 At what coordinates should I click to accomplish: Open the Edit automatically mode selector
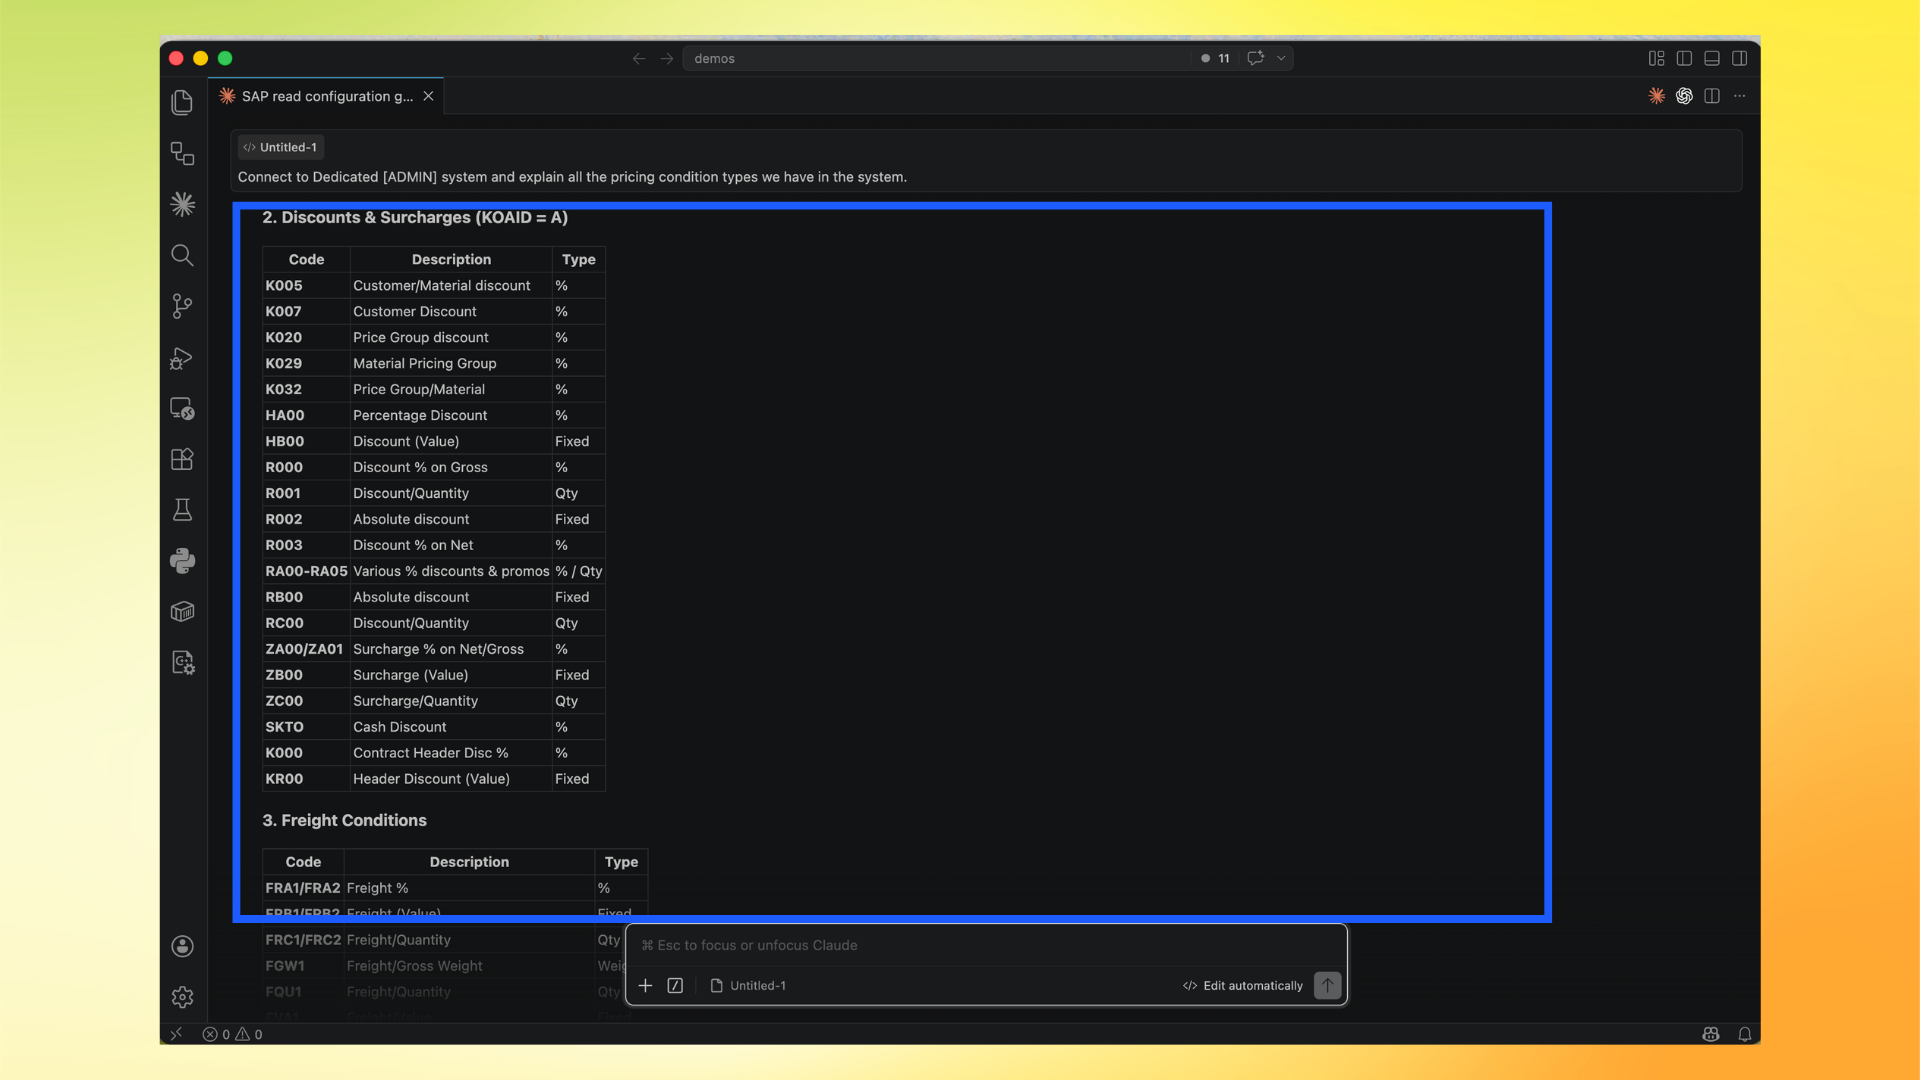(1243, 985)
